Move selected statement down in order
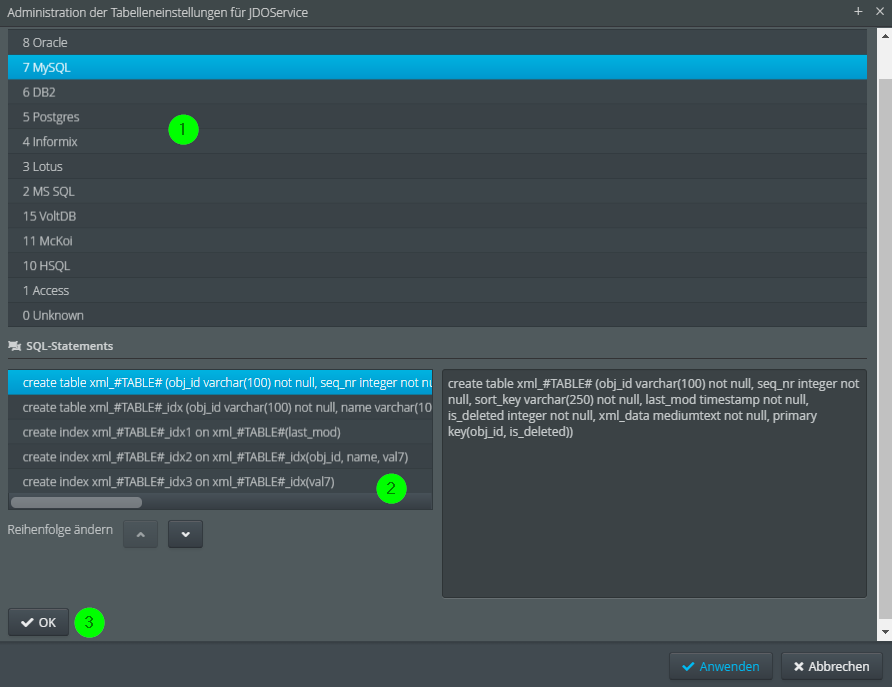 point(185,534)
